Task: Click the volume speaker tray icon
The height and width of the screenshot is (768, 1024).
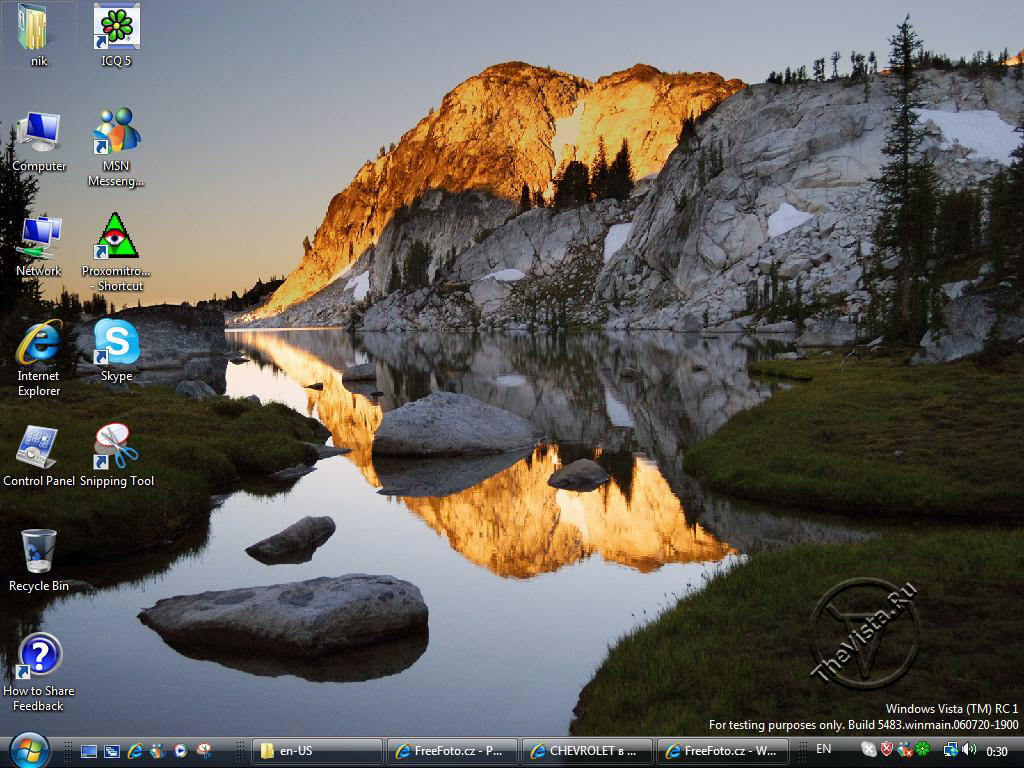Action: point(968,749)
